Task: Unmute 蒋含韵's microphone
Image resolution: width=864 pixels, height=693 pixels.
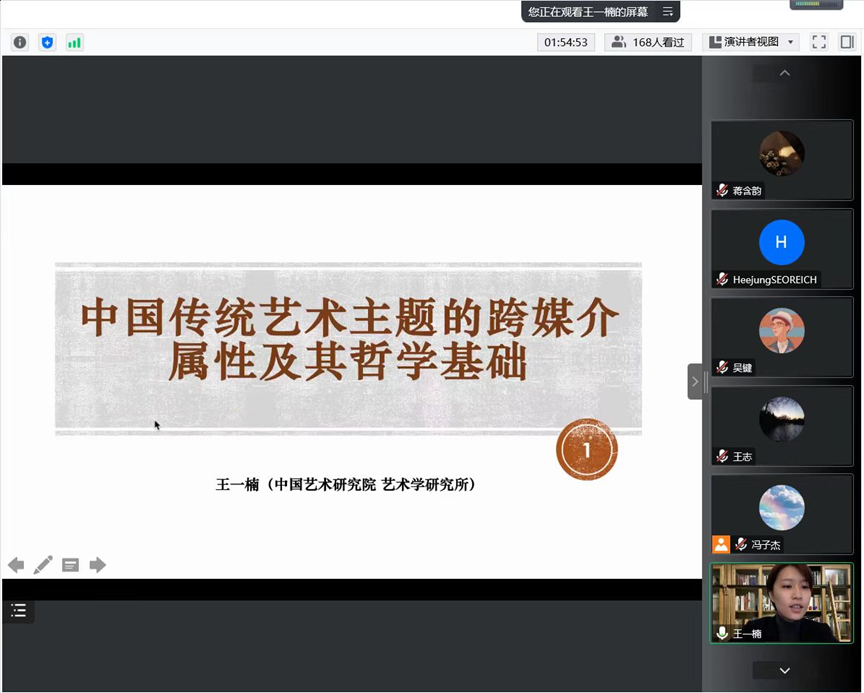Action: (x=722, y=191)
